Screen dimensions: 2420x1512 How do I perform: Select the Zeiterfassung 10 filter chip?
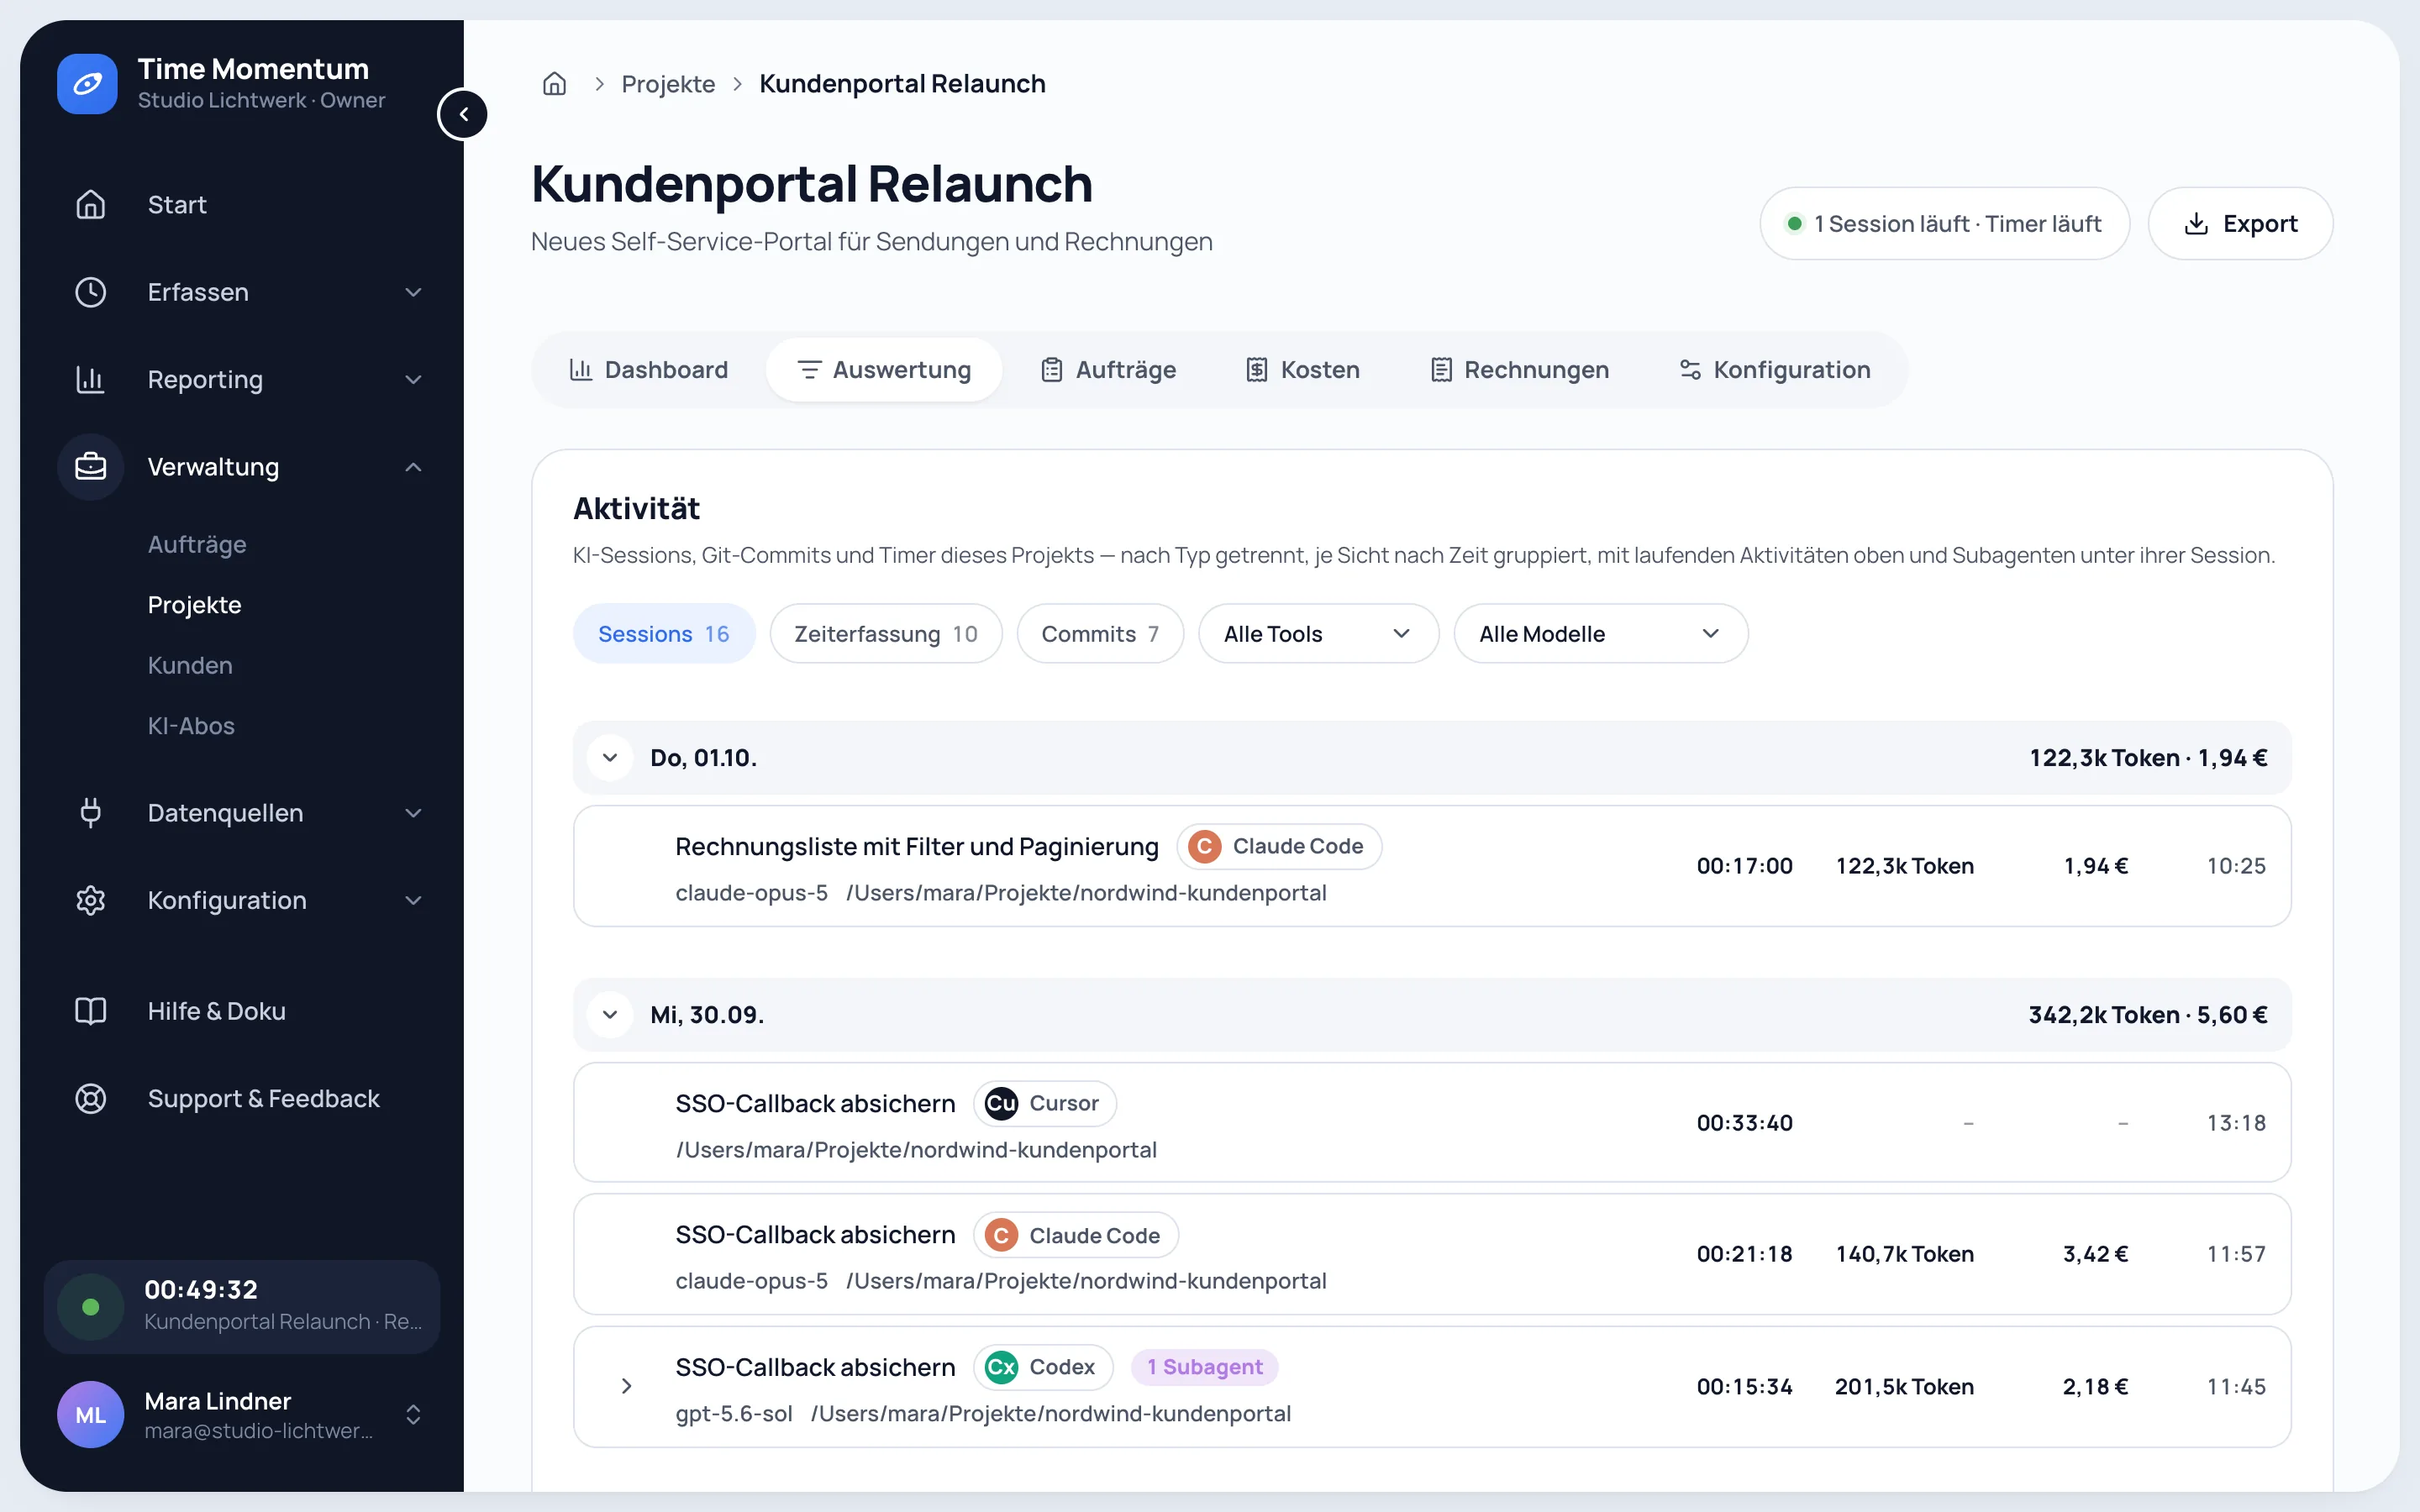pyautogui.click(x=886, y=634)
